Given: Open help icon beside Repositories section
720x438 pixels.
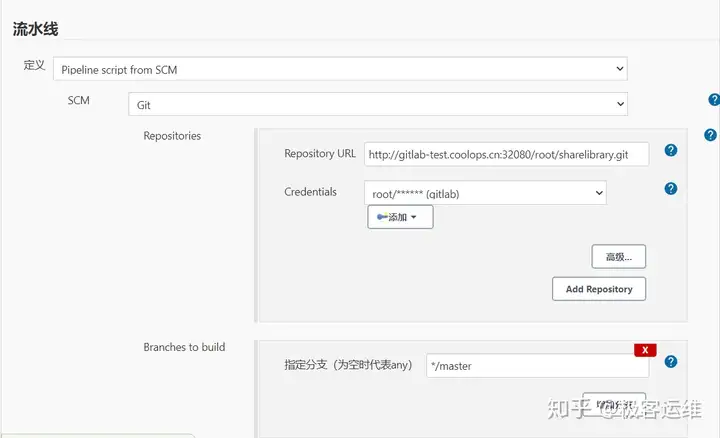Looking at the screenshot, I should coord(710,135).
